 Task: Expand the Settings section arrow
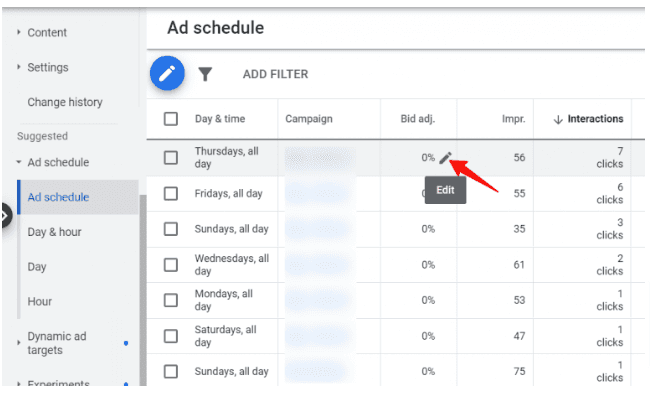click(18, 67)
